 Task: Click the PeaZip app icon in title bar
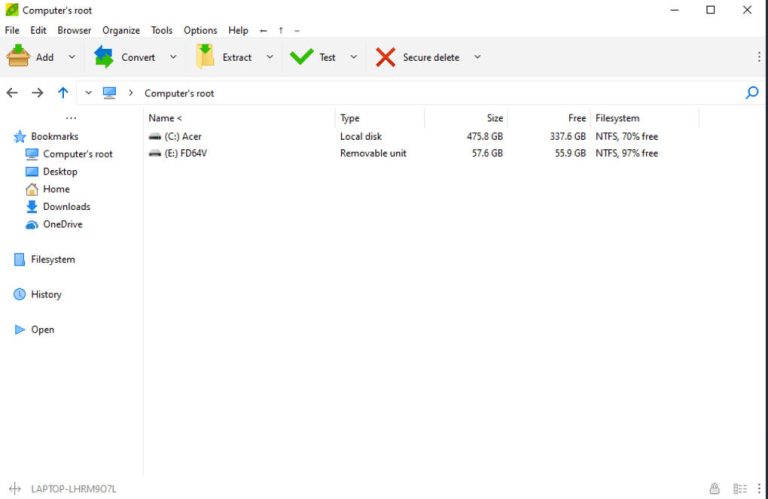click(12, 10)
